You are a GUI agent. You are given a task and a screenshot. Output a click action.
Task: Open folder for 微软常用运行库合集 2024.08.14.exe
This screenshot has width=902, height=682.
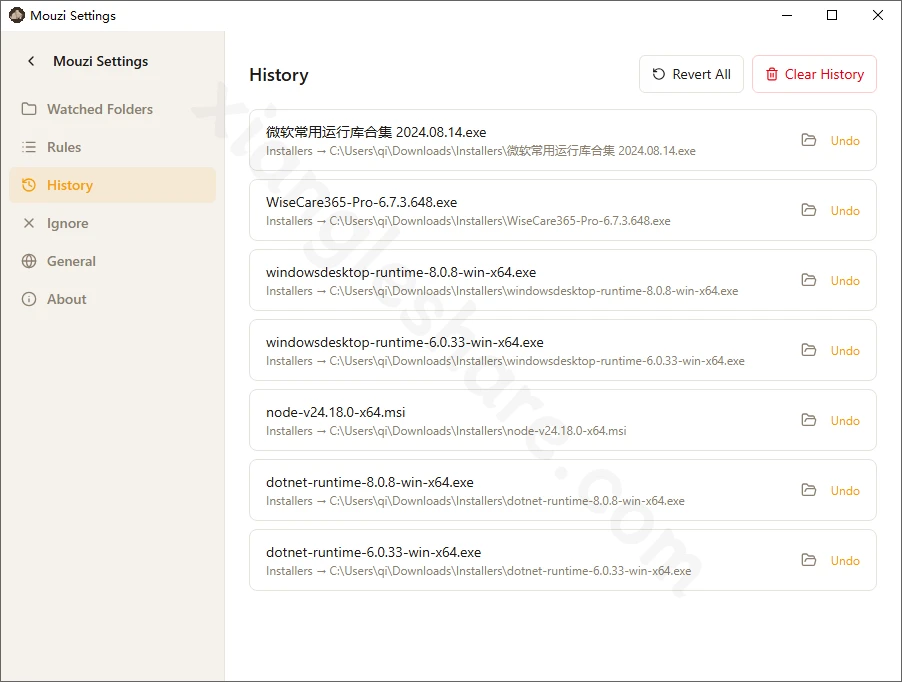809,140
